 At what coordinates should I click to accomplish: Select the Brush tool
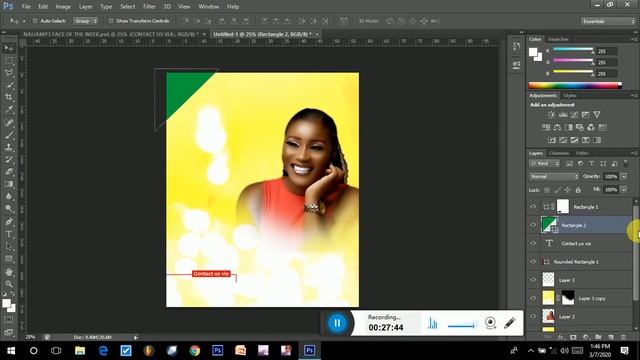9,135
